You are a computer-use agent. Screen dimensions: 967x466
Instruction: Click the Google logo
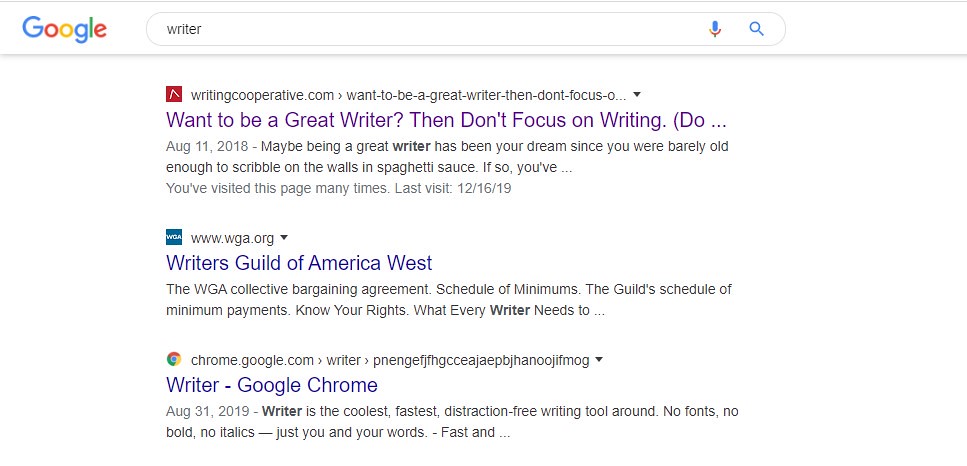click(65, 30)
